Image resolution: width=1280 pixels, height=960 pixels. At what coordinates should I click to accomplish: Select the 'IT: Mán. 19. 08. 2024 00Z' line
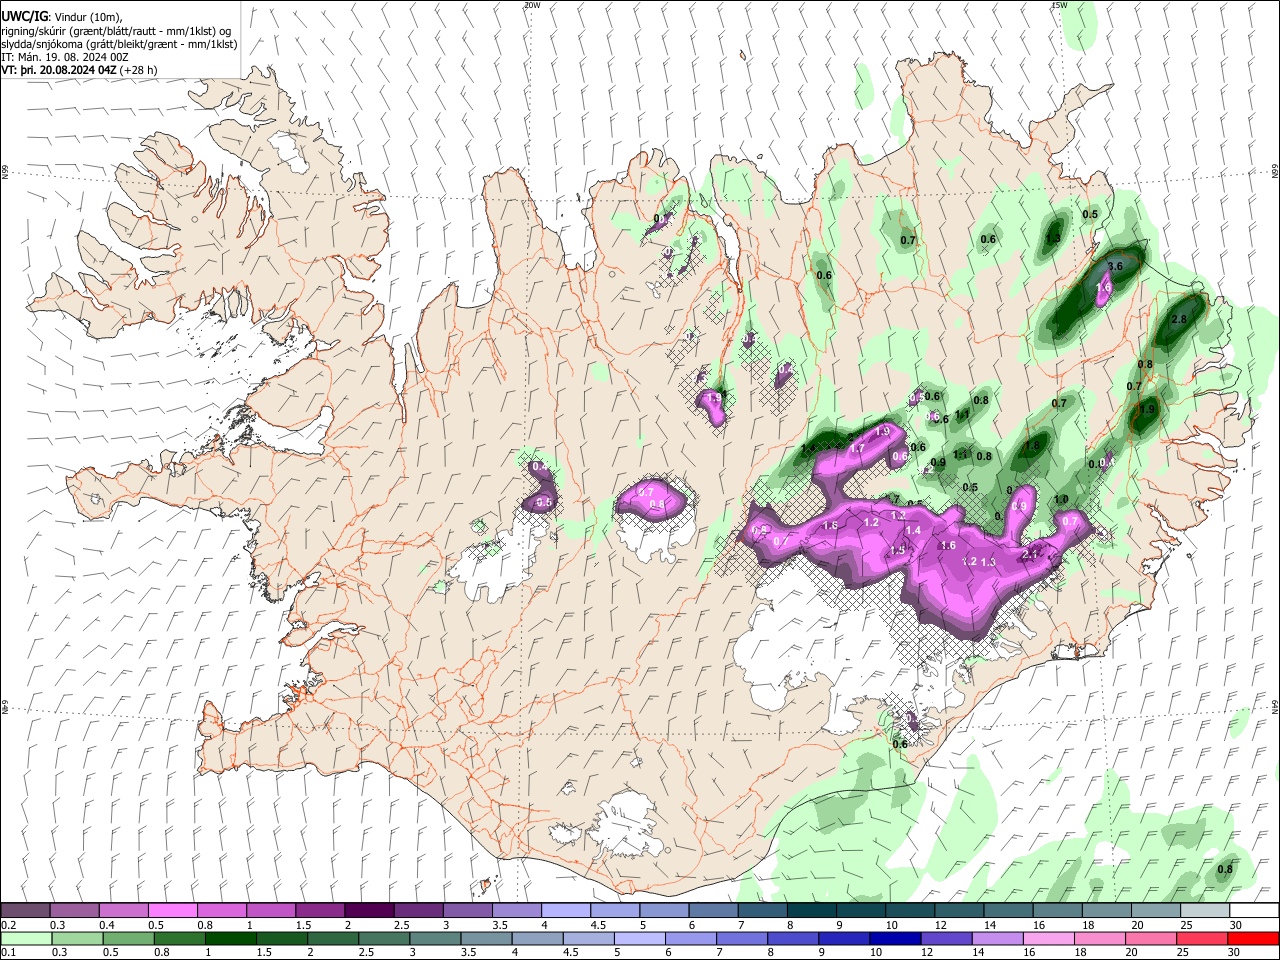click(65, 57)
